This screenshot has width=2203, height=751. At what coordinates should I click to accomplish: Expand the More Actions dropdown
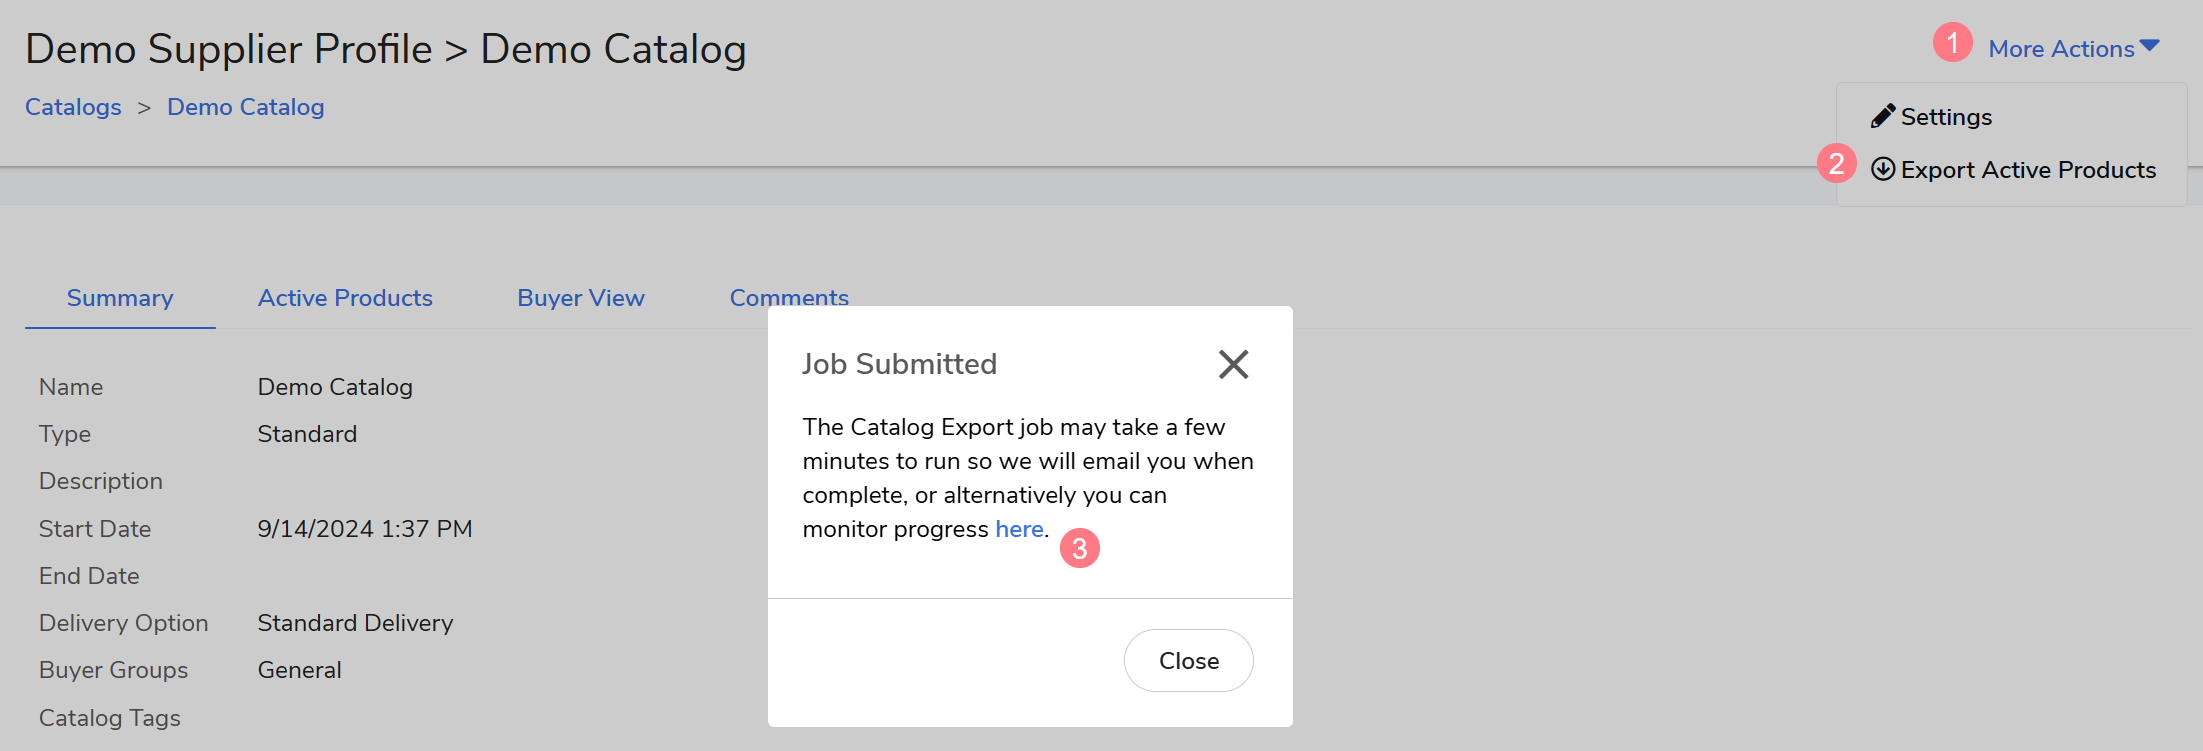pos(2073,49)
